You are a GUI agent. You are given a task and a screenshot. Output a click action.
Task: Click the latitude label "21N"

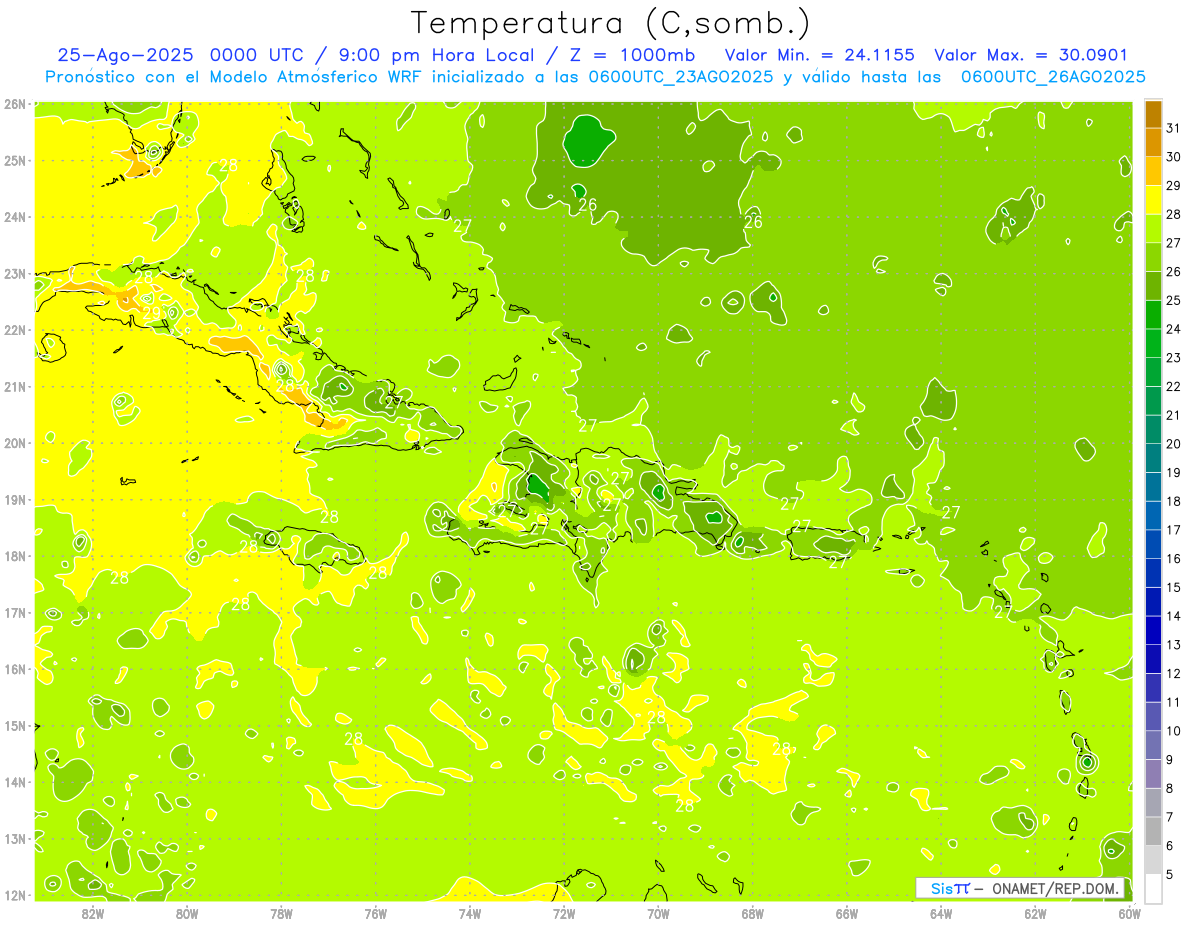point(14,386)
